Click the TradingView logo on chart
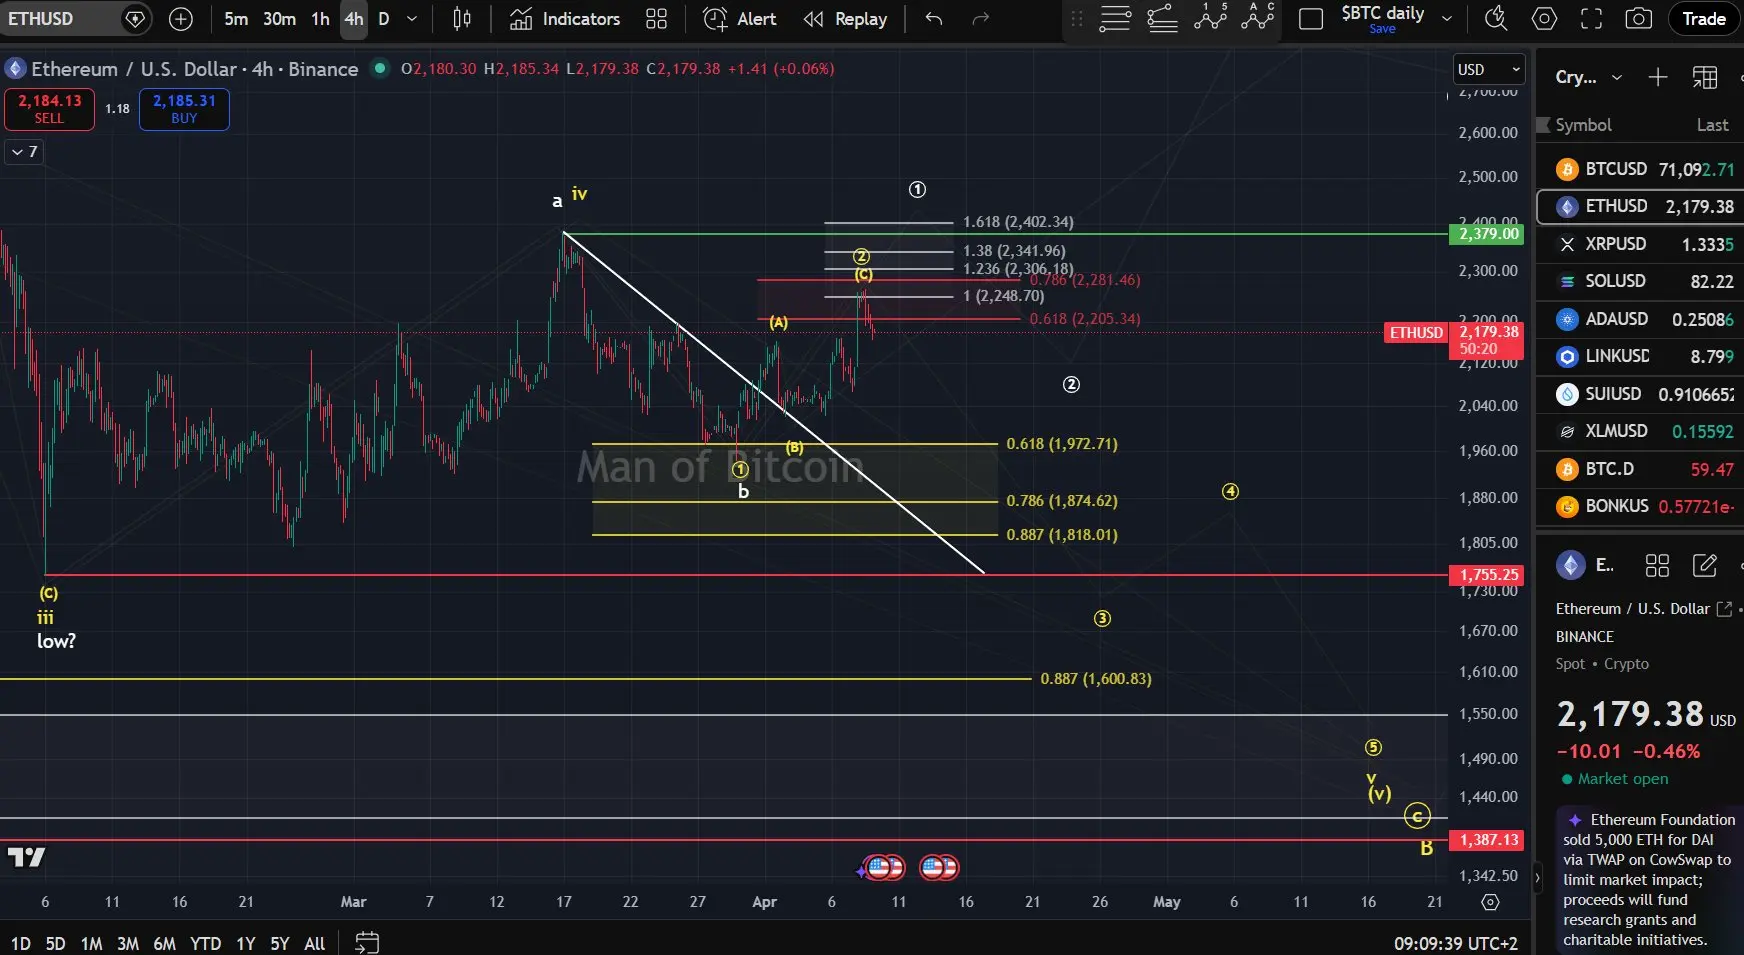Image resolution: width=1744 pixels, height=955 pixels. pyautogui.click(x=27, y=857)
